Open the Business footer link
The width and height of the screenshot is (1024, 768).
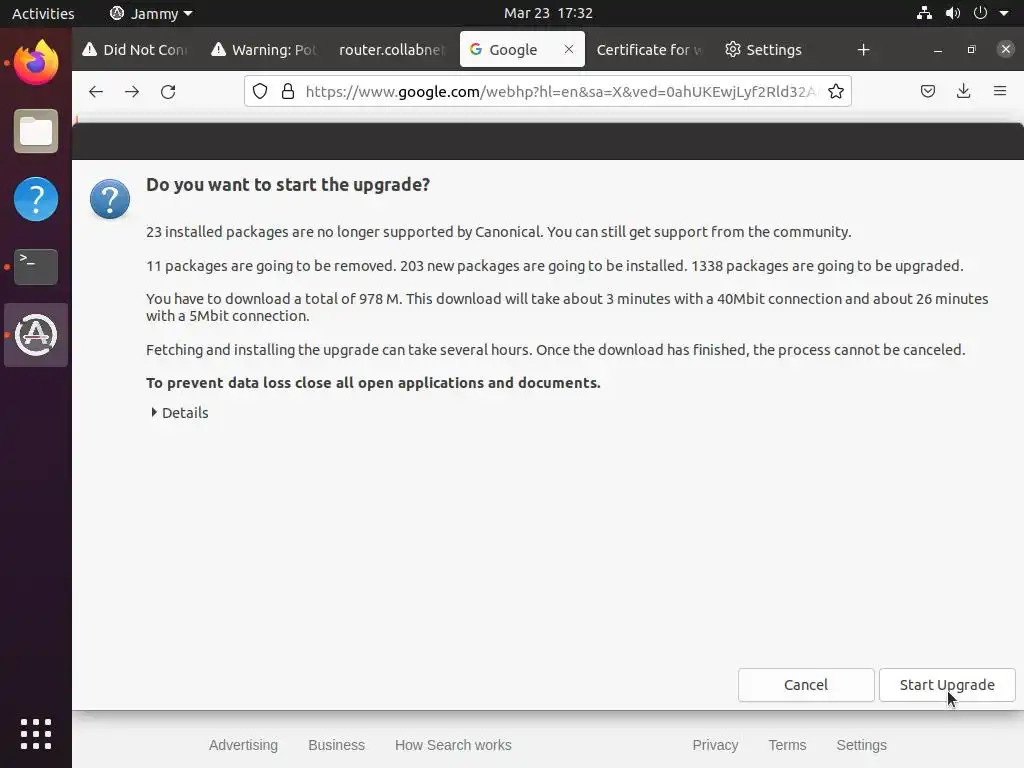click(x=336, y=745)
